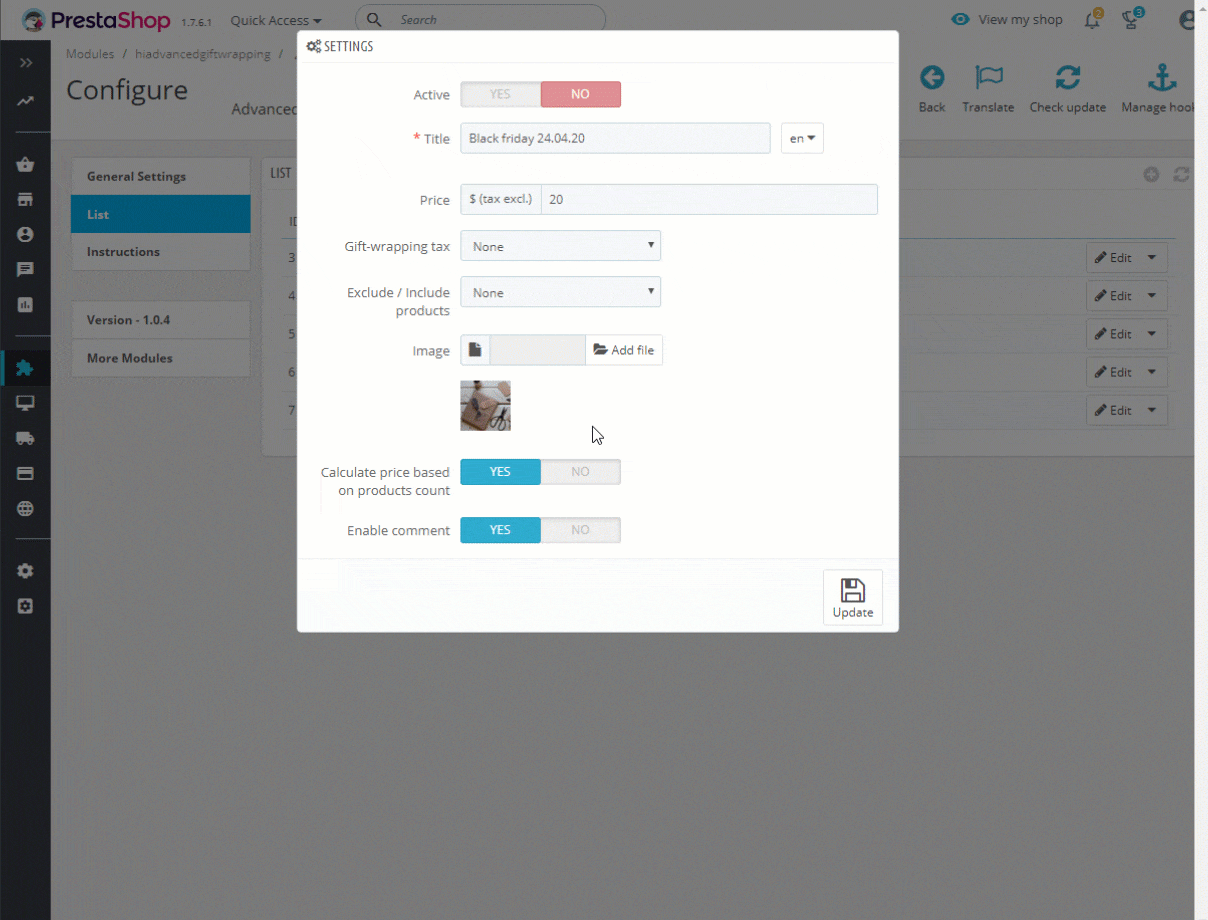Open Stats bar chart icon in sidebar

tap(25, 304)
